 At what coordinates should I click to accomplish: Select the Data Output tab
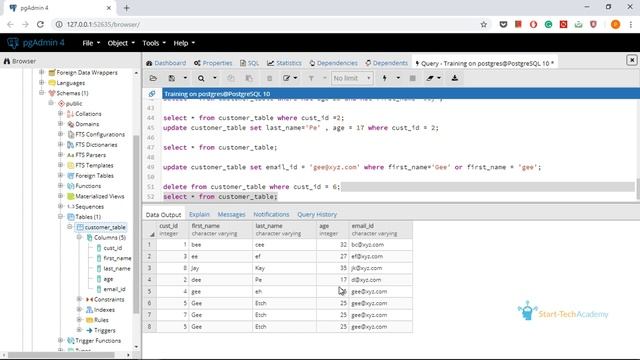click(x=163, y=214)
